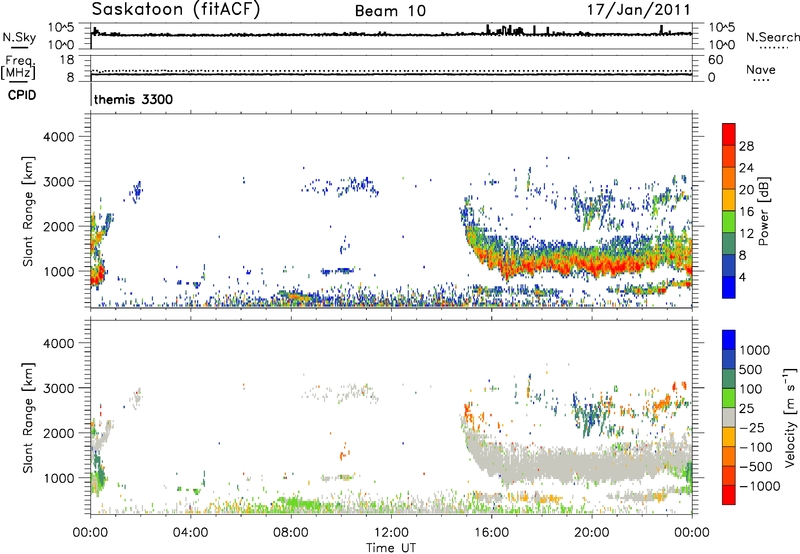Click the "60" Nave axis tick
800x554 pixels.
715,60
